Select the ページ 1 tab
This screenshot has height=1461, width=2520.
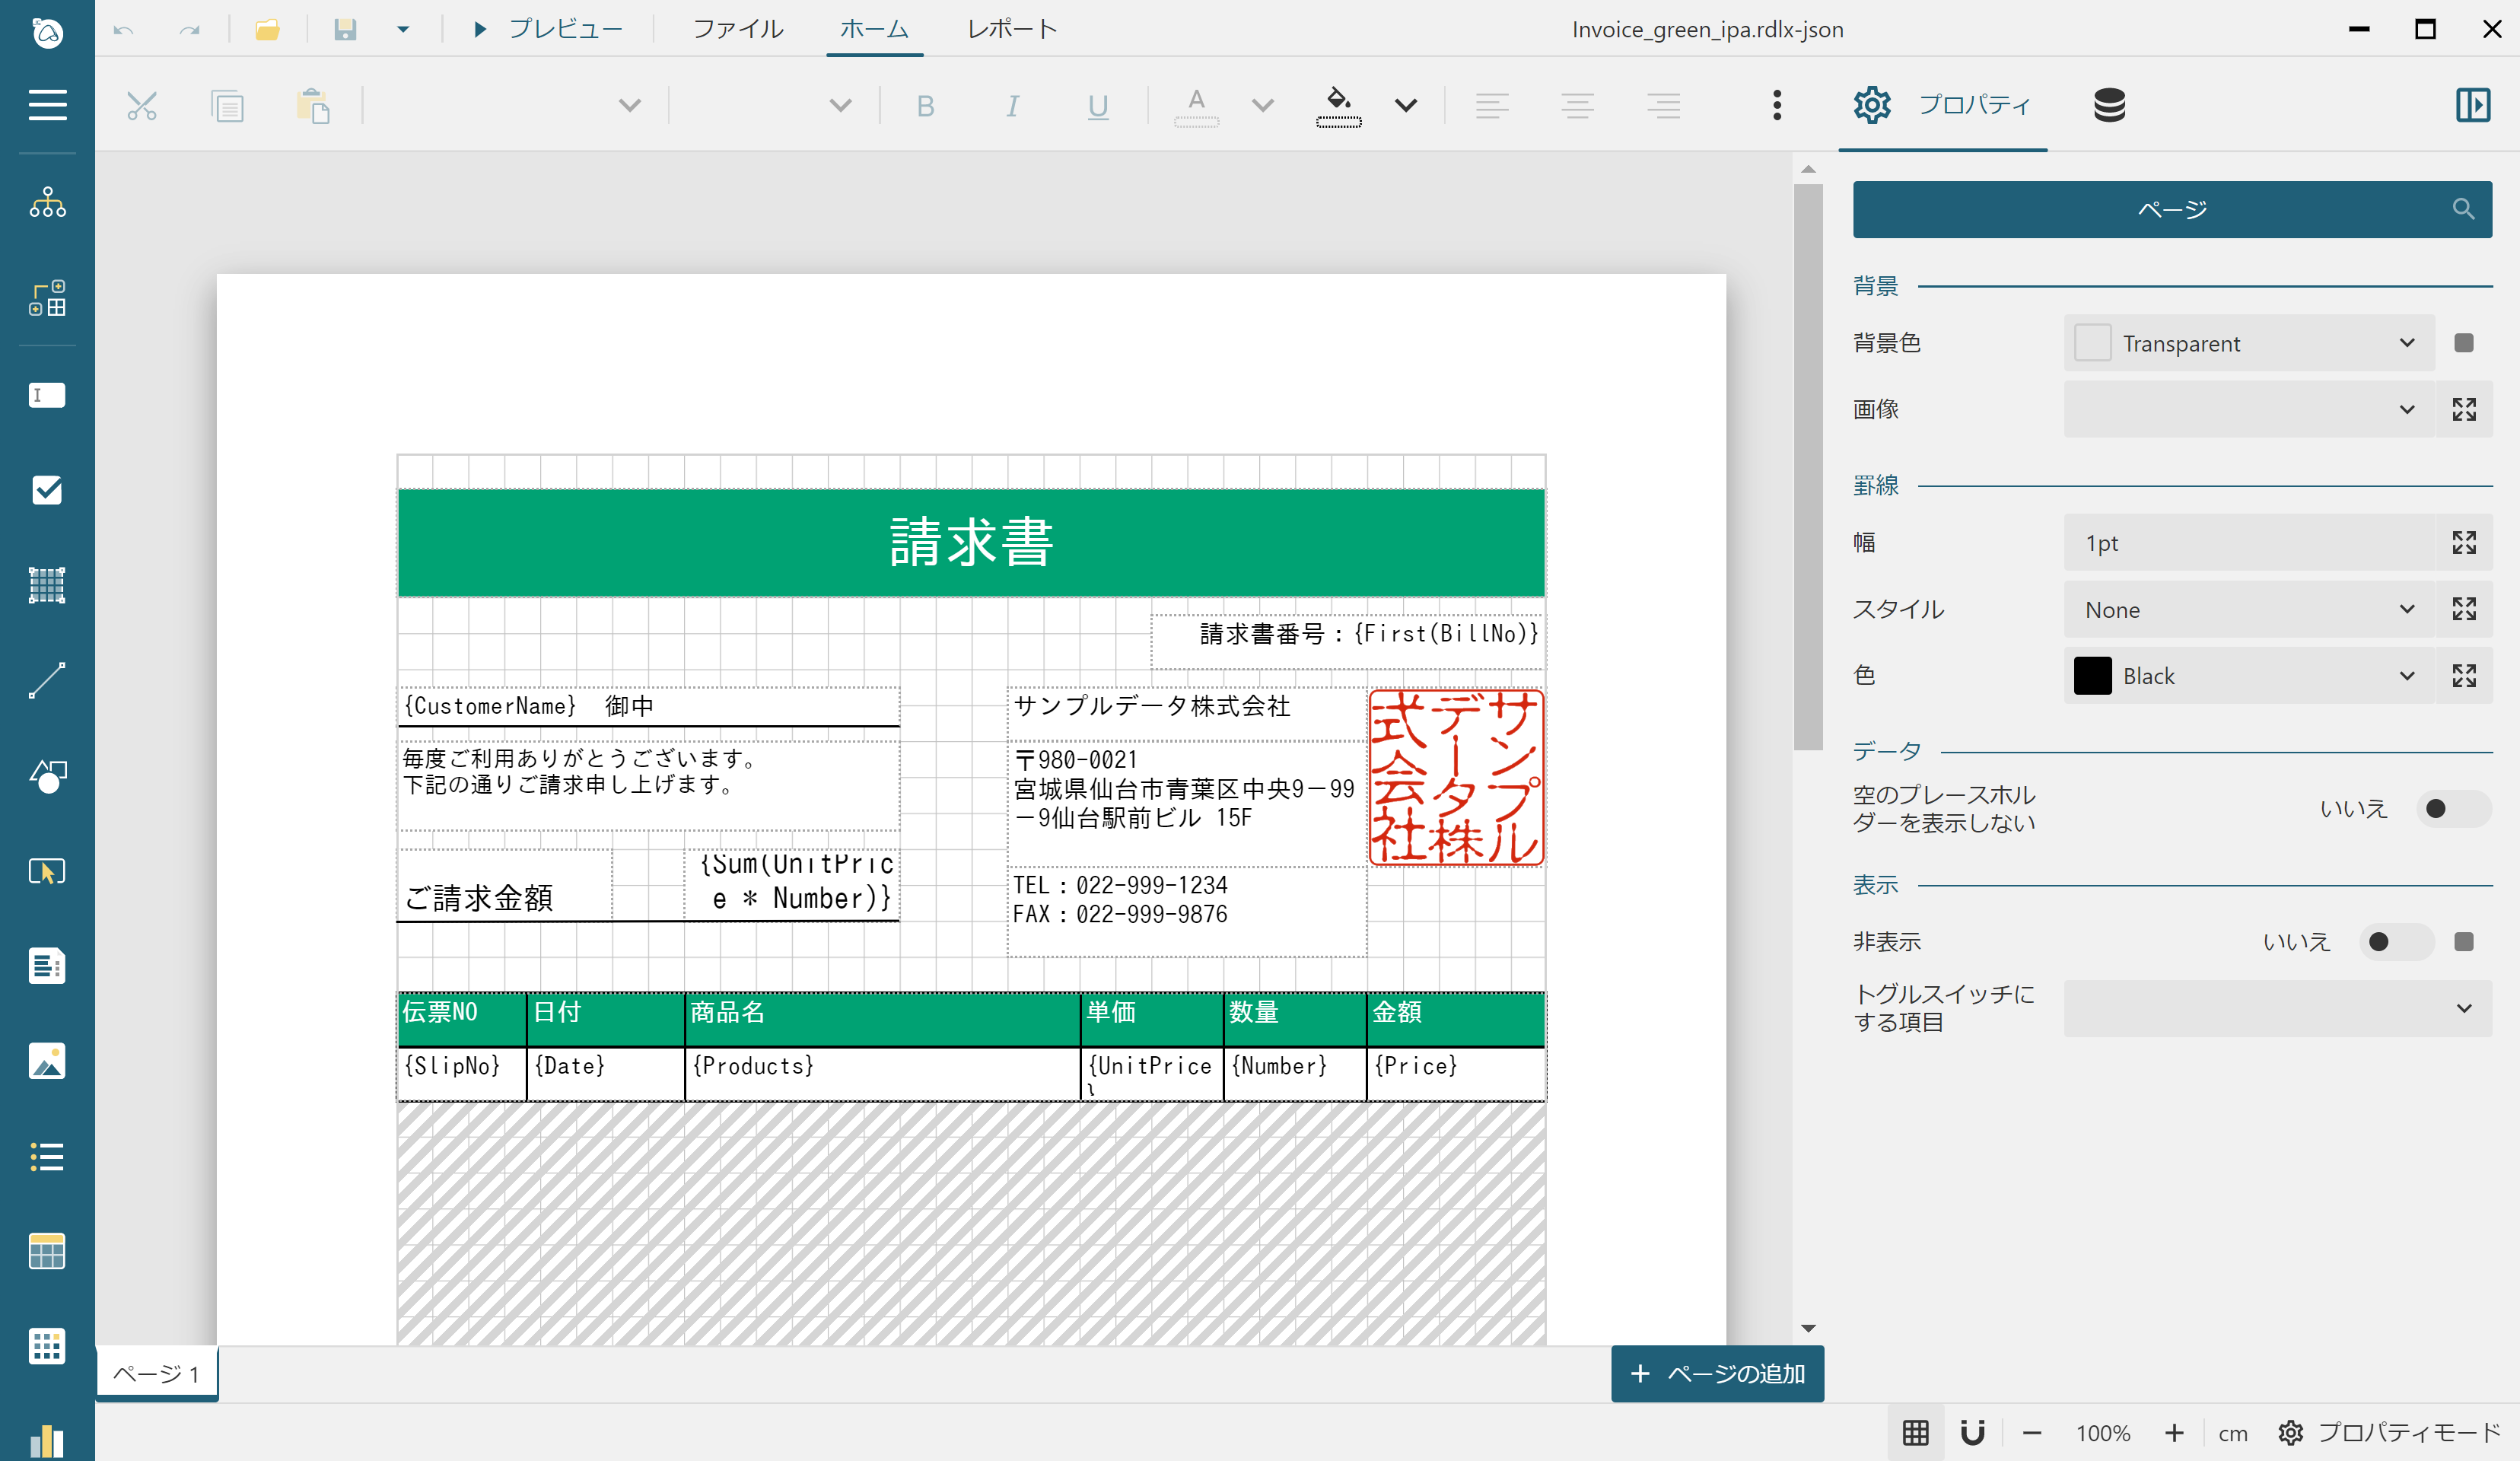click(x=157, y=1374)
